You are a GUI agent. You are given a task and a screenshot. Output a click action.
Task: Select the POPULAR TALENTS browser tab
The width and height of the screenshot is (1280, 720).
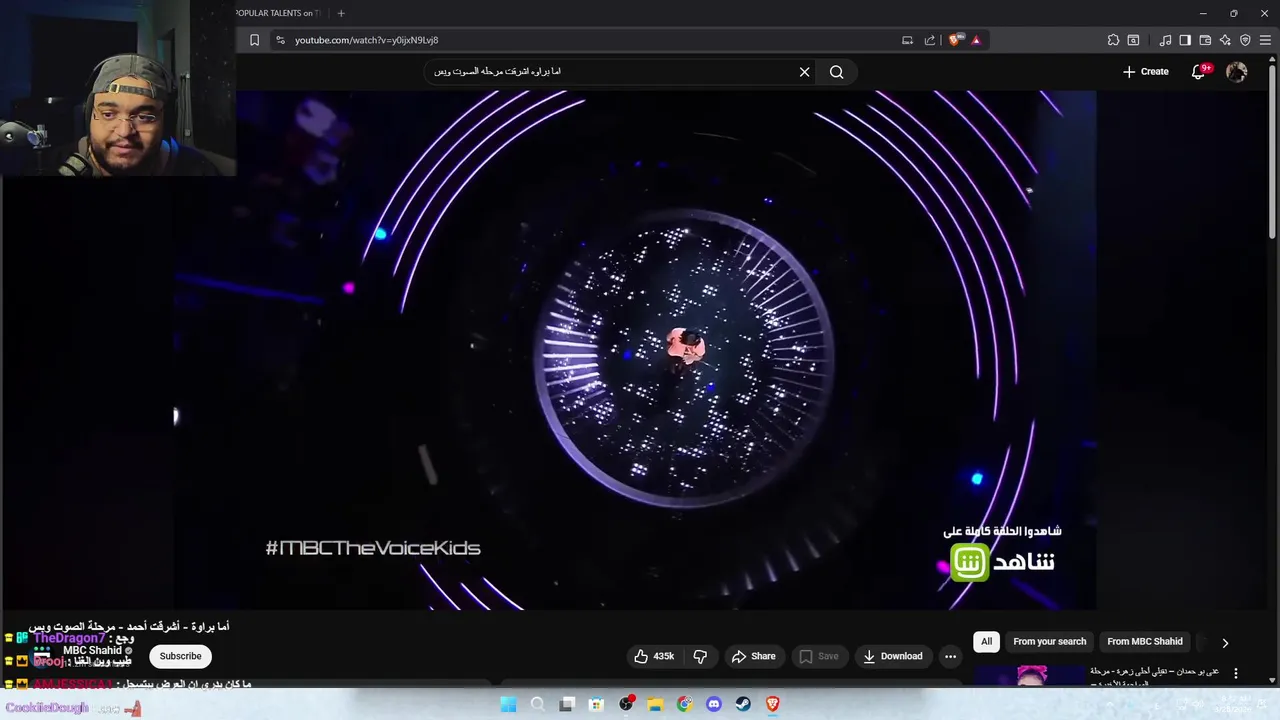(x=278, y=13)
